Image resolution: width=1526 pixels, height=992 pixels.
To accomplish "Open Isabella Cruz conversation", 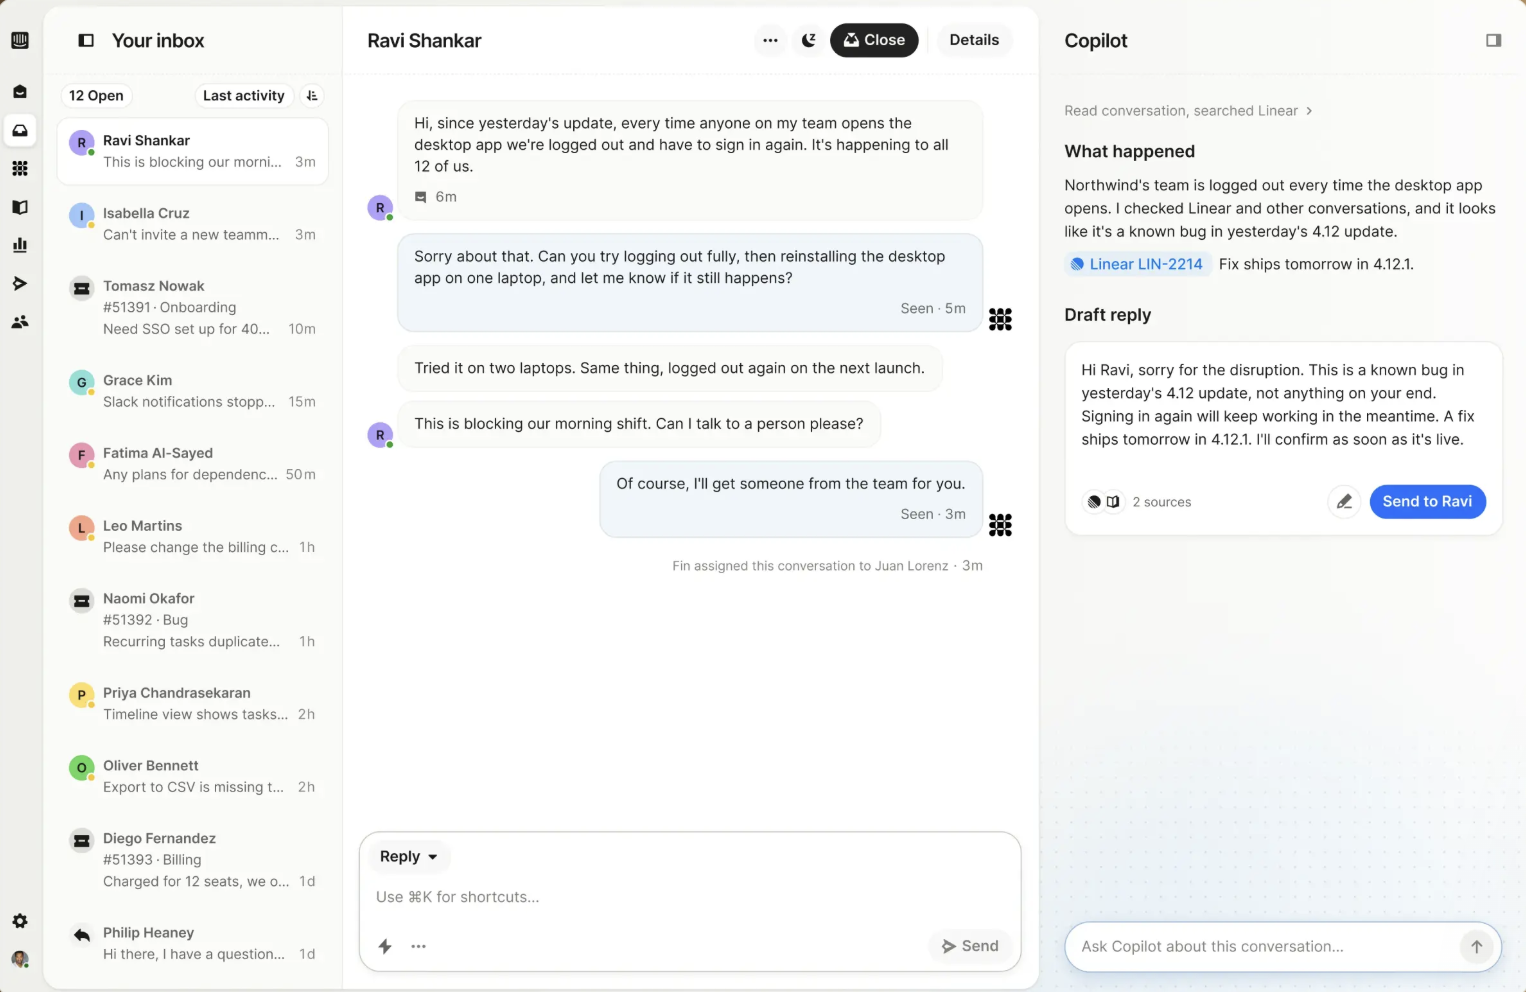I will (193, 224).
